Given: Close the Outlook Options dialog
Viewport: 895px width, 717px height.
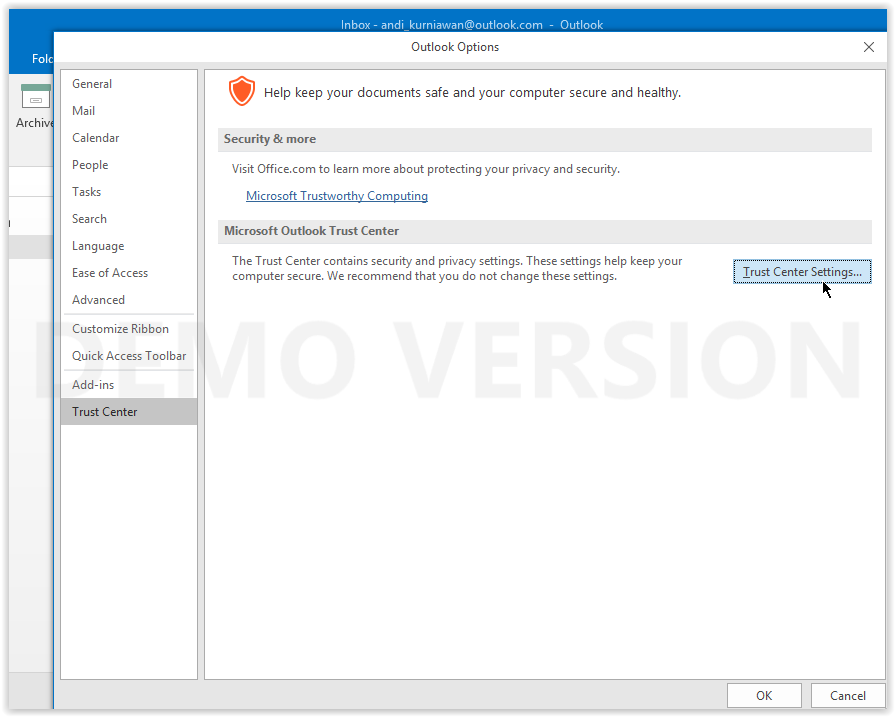Looking at the screenshot, I should 869,46.
